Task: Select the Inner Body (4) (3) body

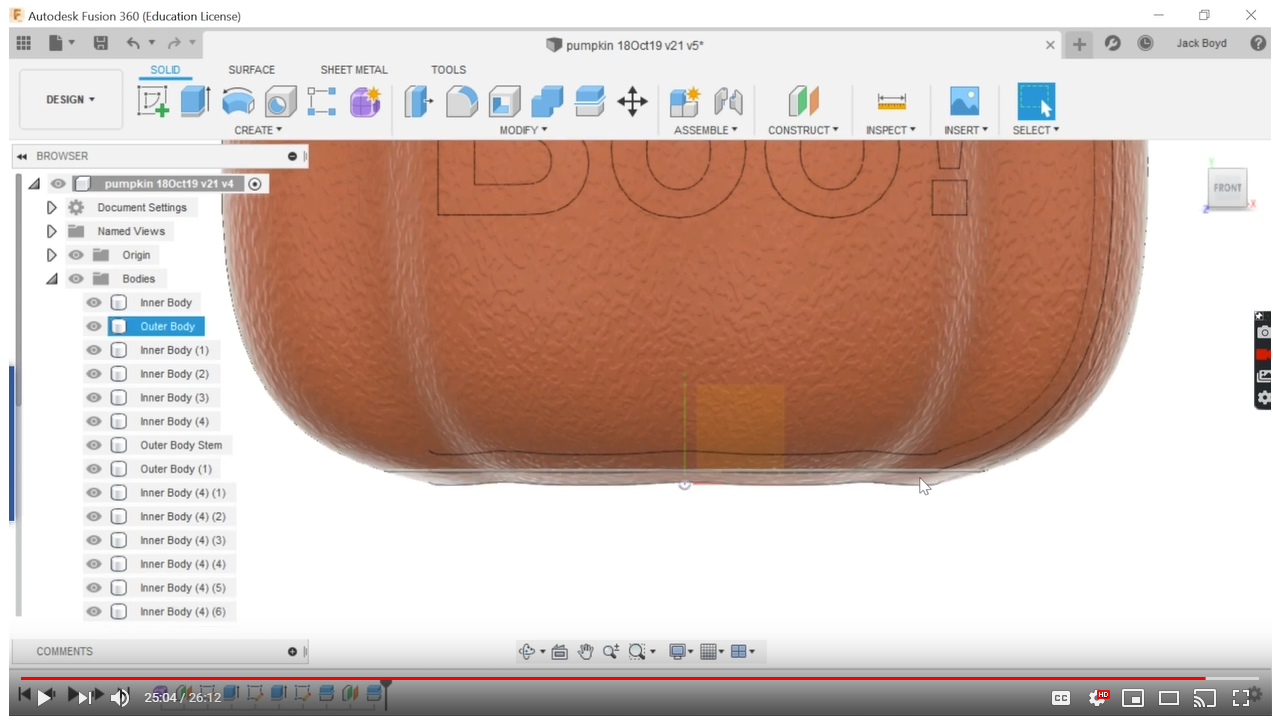Action: pos(183,541)
